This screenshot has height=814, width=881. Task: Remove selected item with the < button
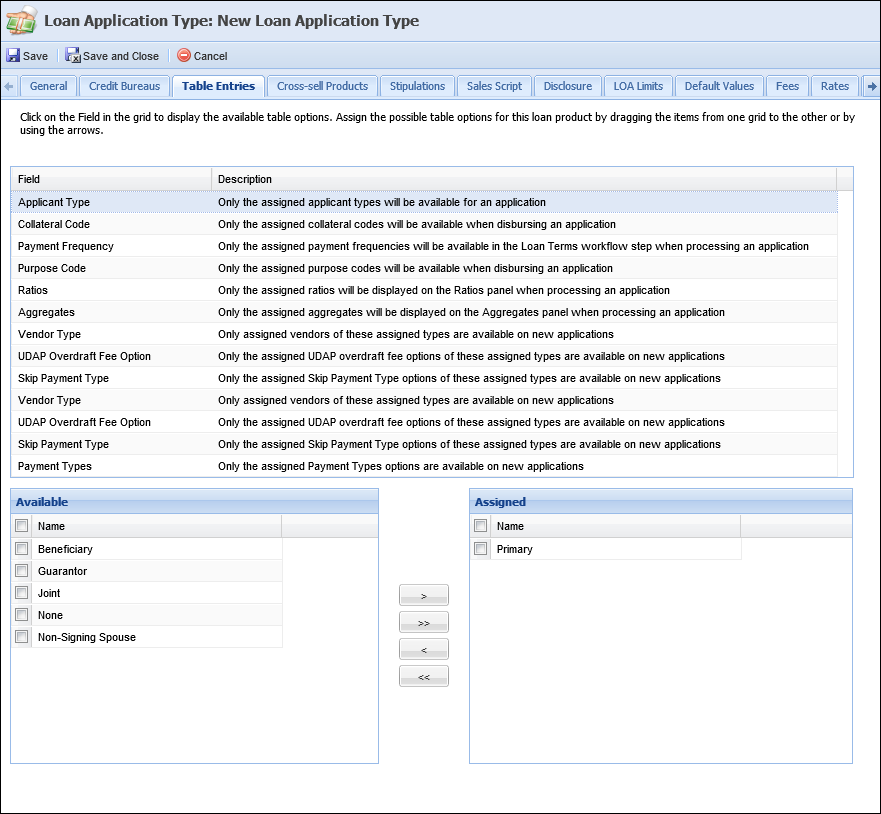point(424,649)
